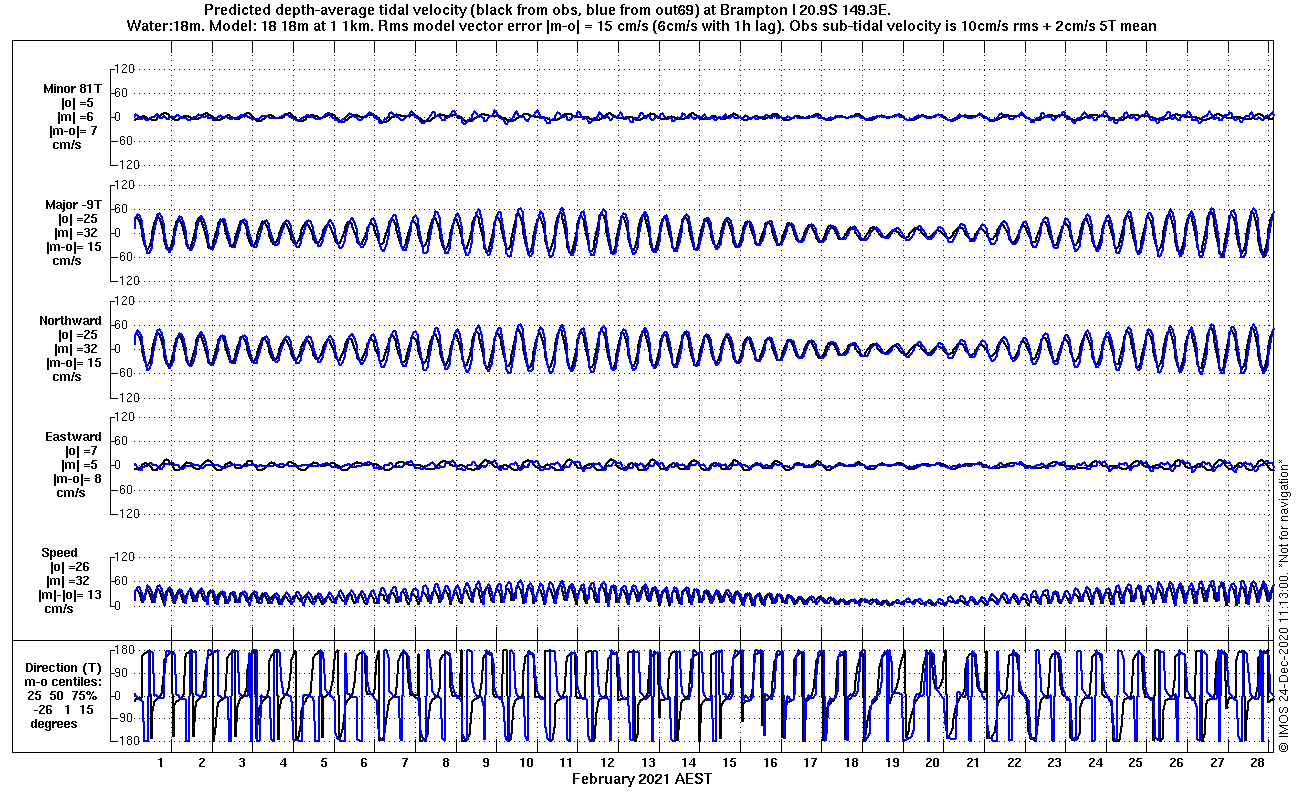Click day '9' on the date axis
The height and width of the screenshot is (800, 1300).
coord(486,762)
